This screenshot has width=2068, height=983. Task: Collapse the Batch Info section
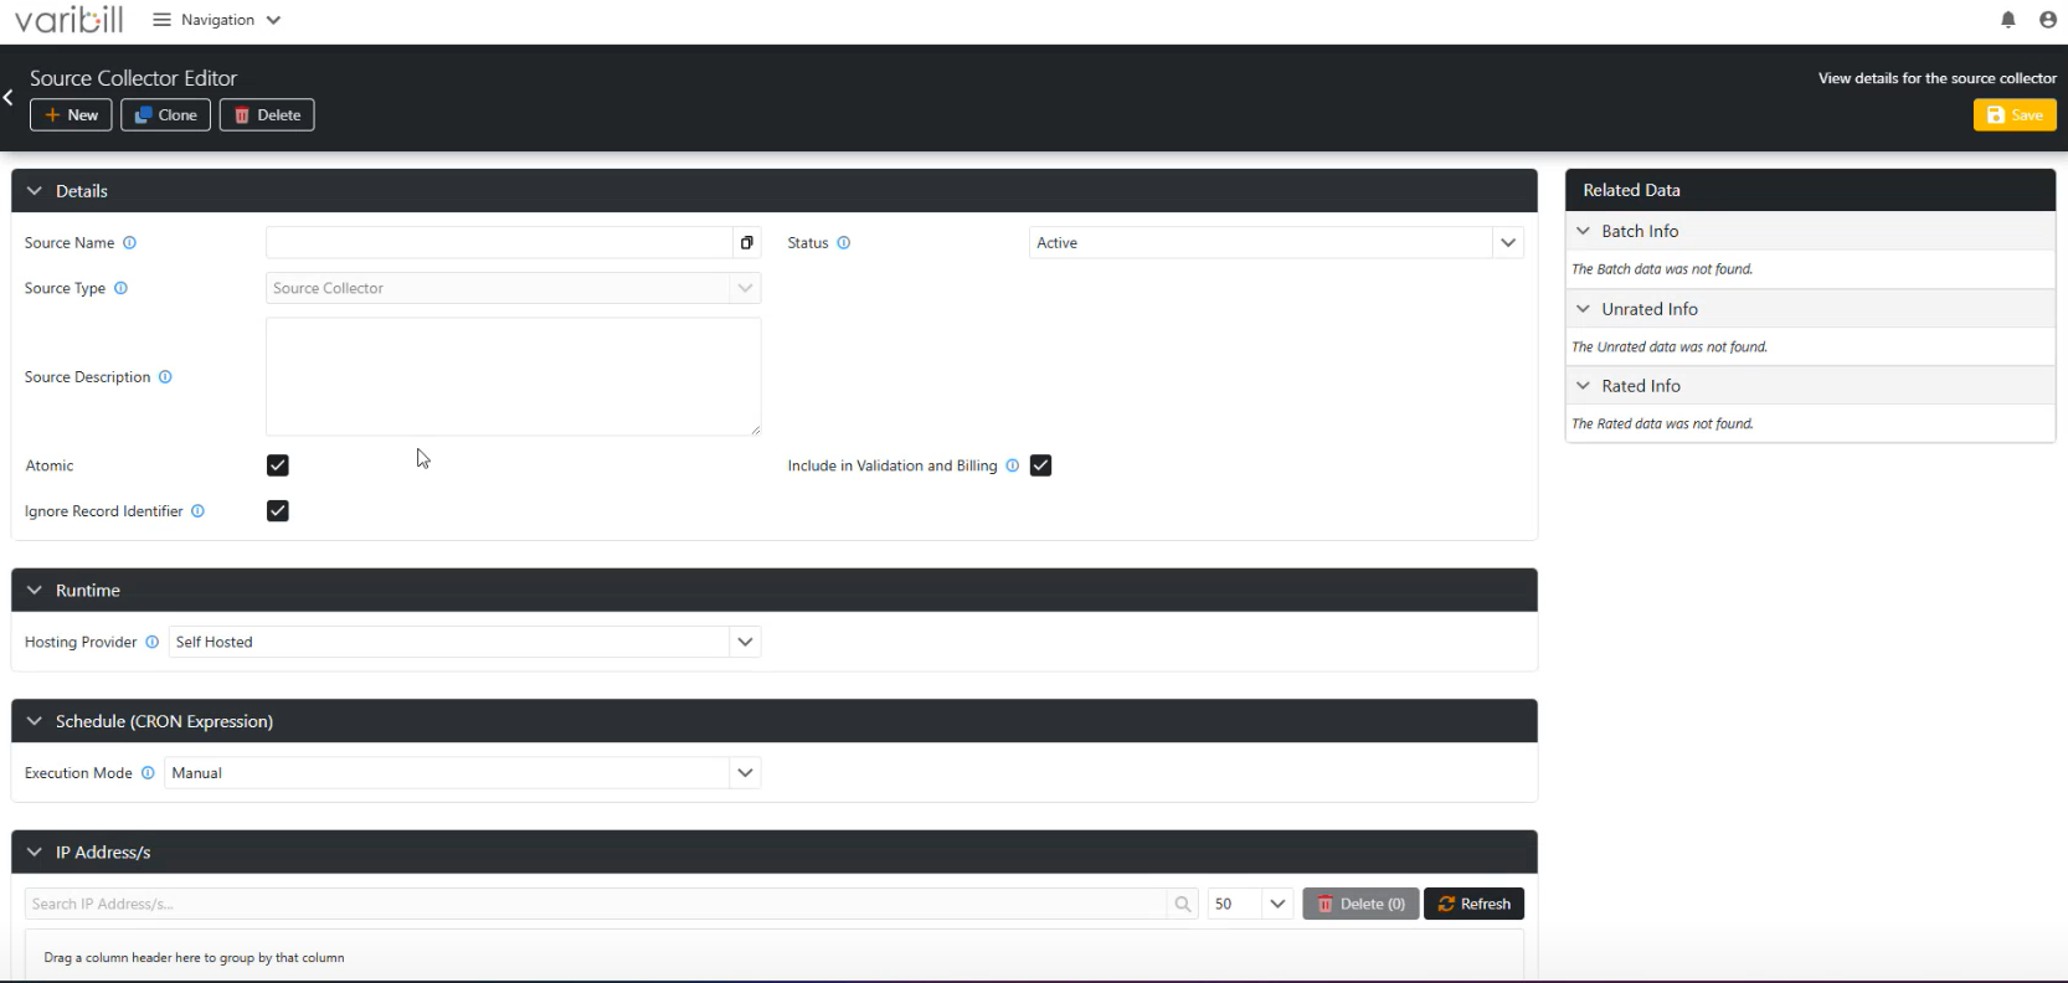1583,230
